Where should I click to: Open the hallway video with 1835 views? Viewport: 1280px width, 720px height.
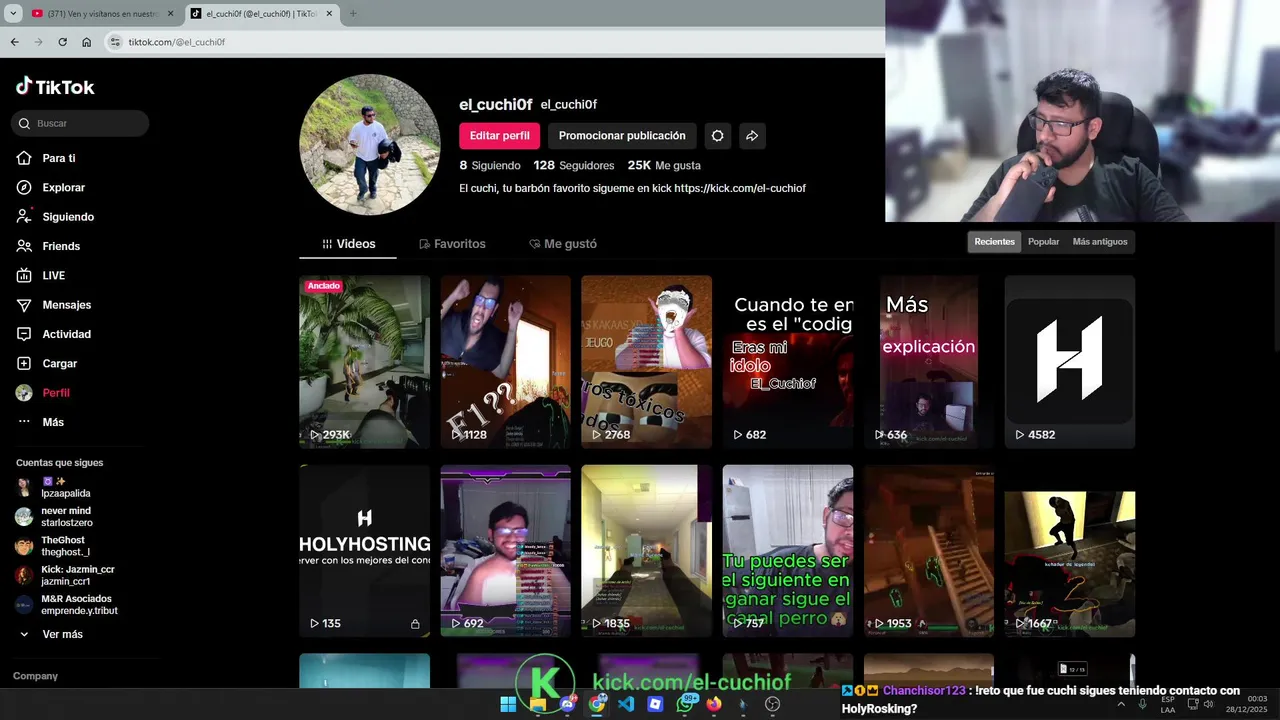pyautogui.click(x=647, y=551)
